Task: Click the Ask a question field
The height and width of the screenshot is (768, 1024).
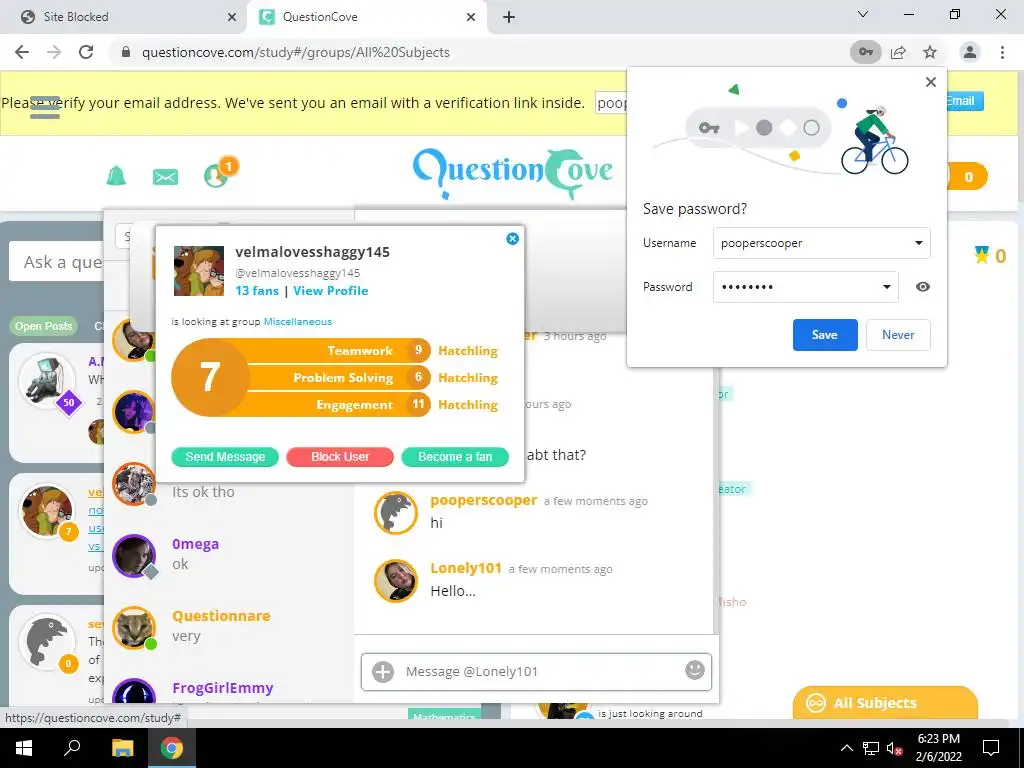Action: (x=57, y=262)
